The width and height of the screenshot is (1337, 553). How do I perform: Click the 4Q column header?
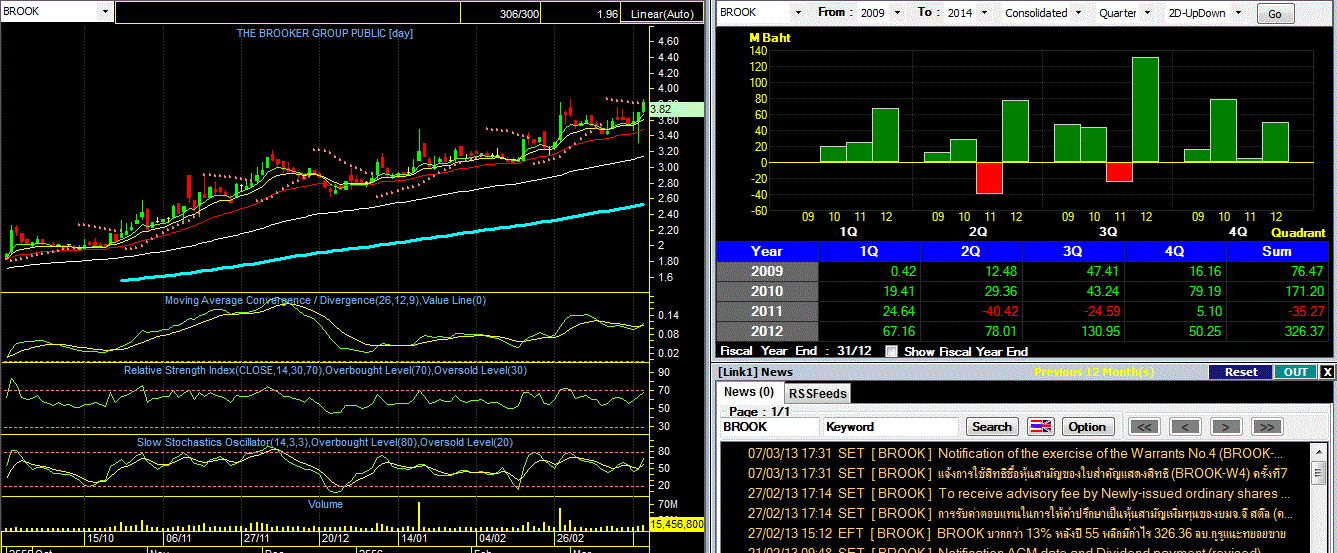pyautogui.click(x=1175, y=251)
